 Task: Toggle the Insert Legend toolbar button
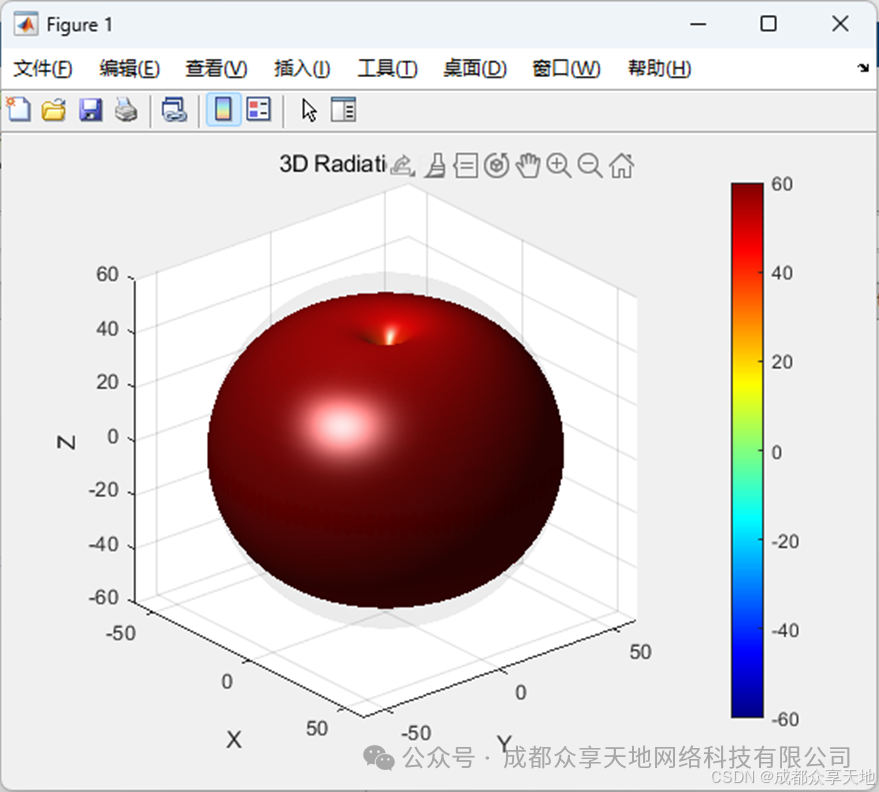[258, 110]
